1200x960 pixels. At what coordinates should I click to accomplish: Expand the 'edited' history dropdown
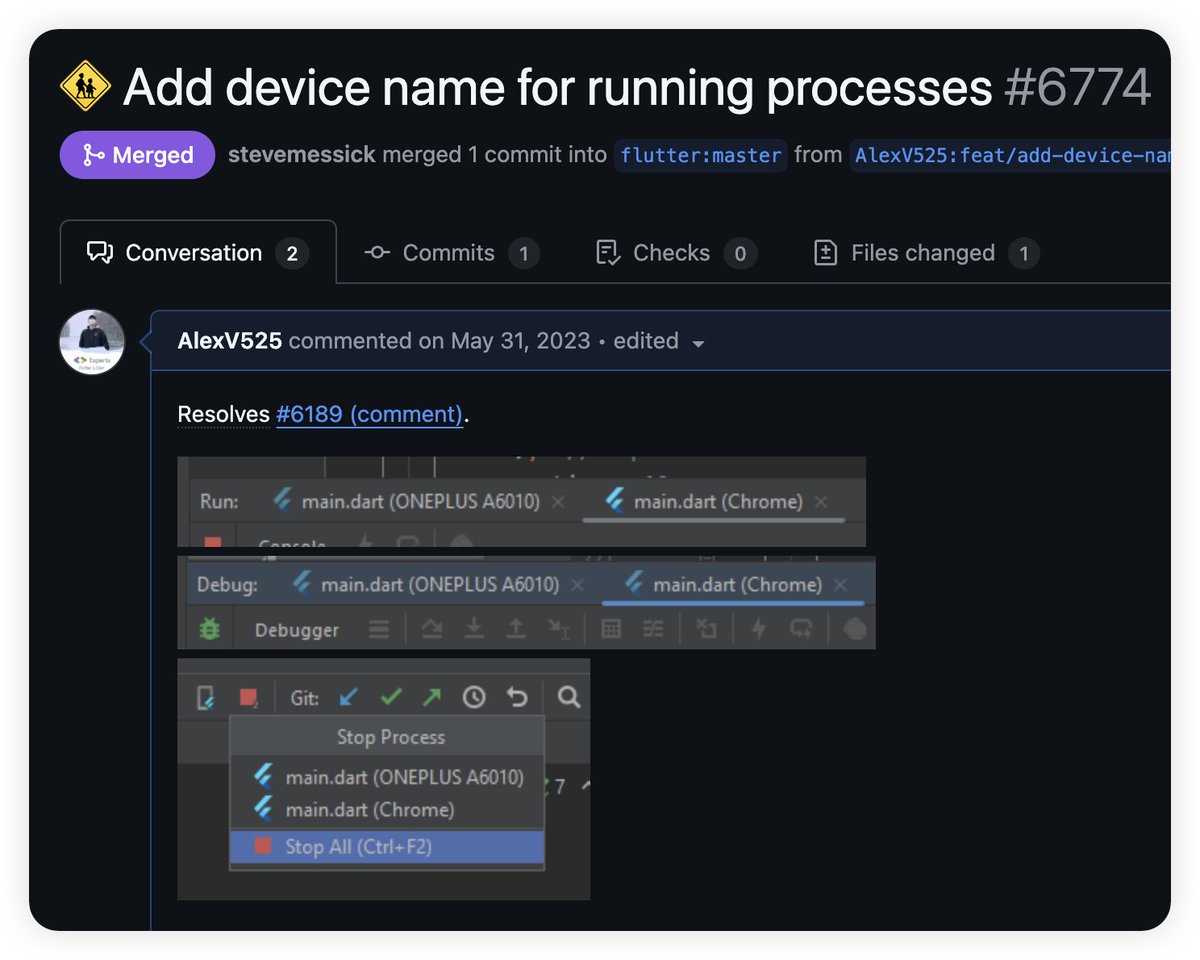[x=660, y=341]
